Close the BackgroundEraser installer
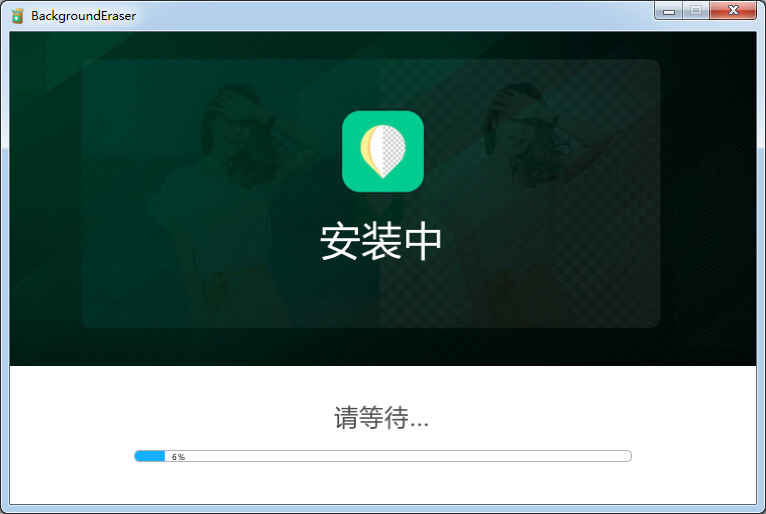The height and width of the screenshot is (514, 766). point(734,11)
